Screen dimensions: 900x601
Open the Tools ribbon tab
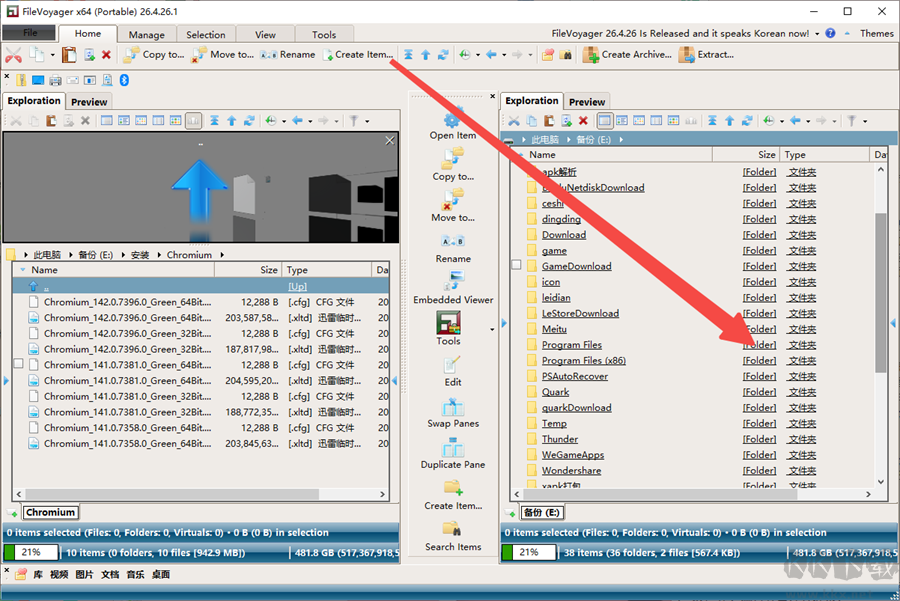324,34
